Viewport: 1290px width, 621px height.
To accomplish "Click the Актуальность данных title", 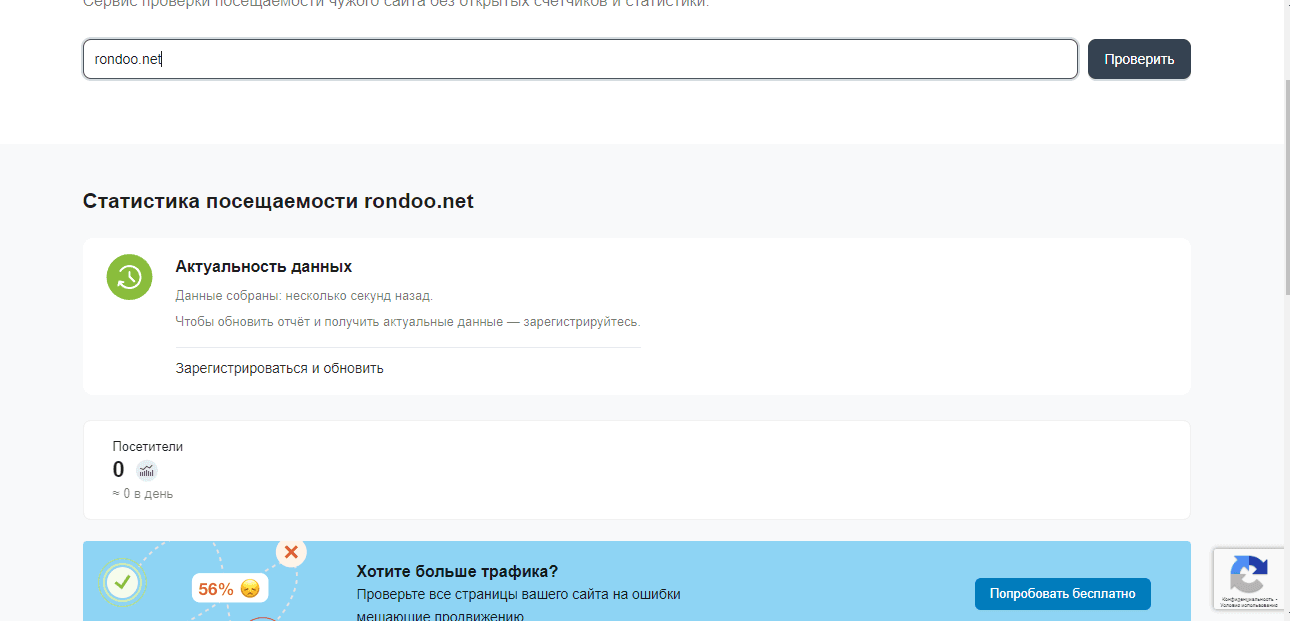I will tap(263, 267).
